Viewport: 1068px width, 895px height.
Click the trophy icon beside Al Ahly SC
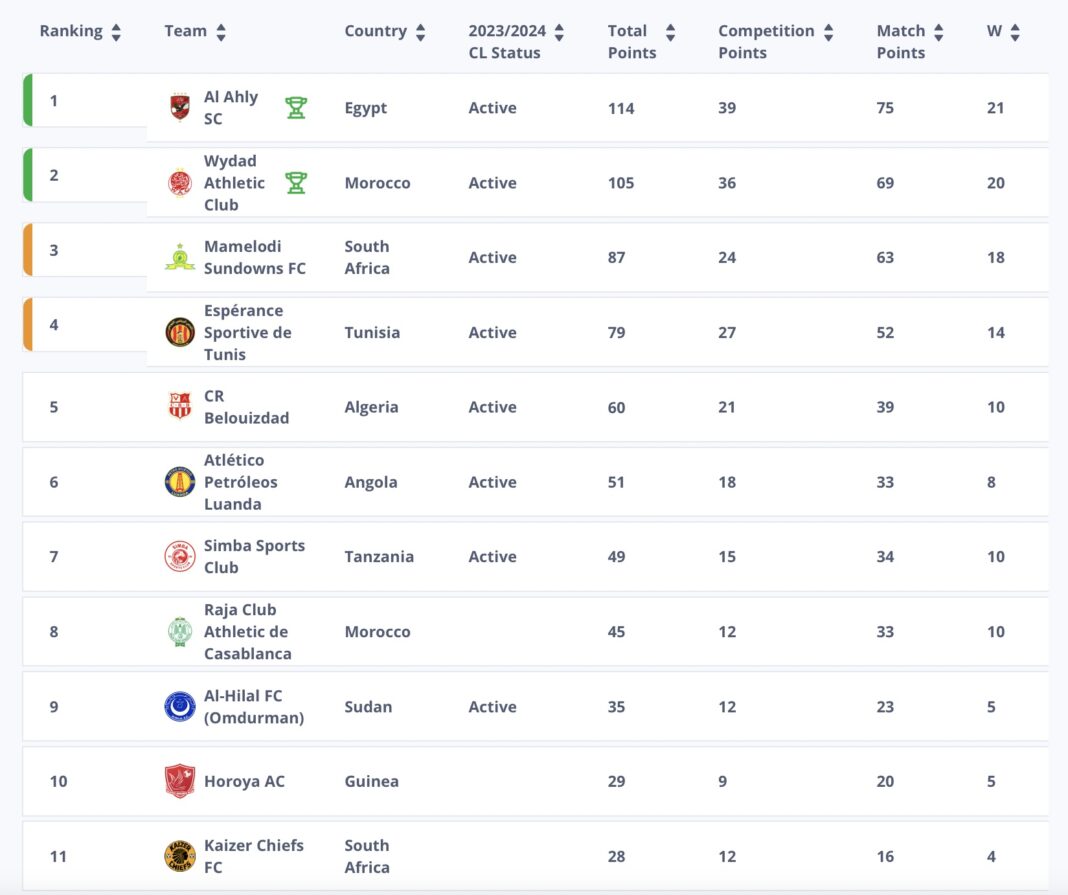[x=295, y=107]
